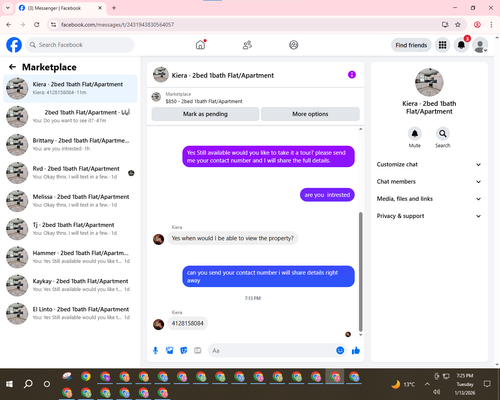Open the $850 Marketplace listing link

pos(204,101)
